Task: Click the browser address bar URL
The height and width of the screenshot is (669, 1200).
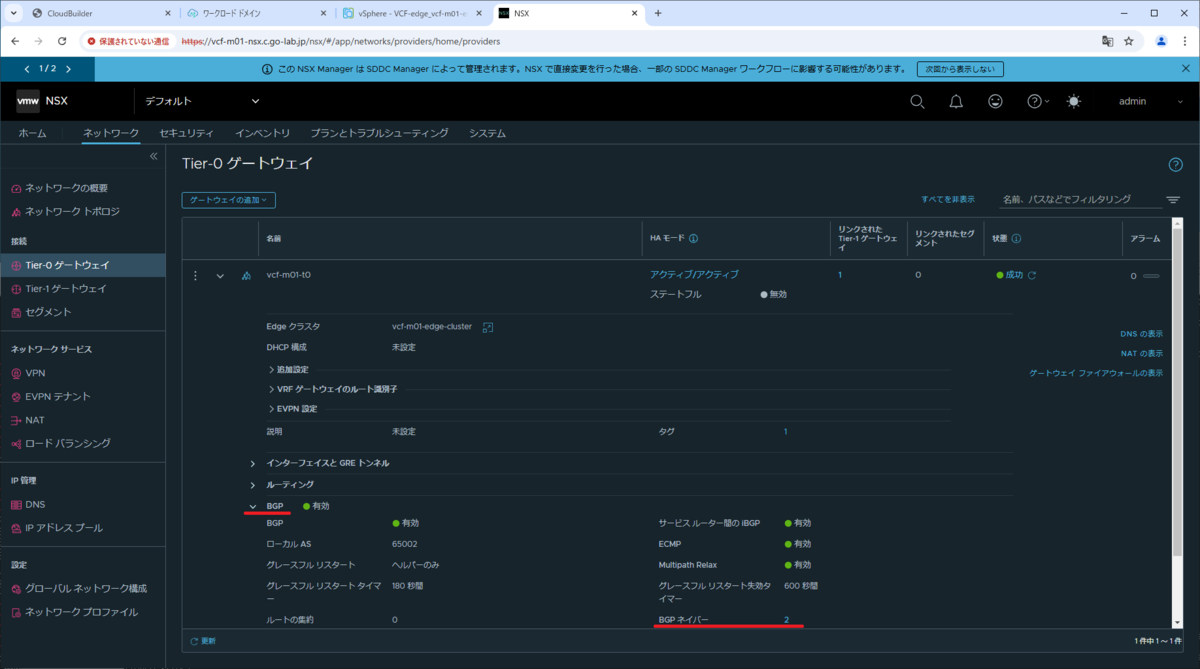Action: 340,41
